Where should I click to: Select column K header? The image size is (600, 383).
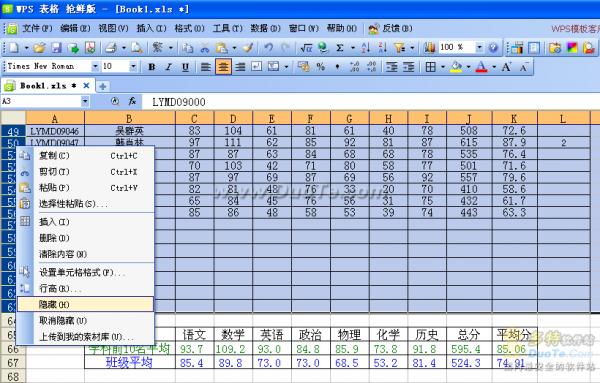tap(514, 119)
